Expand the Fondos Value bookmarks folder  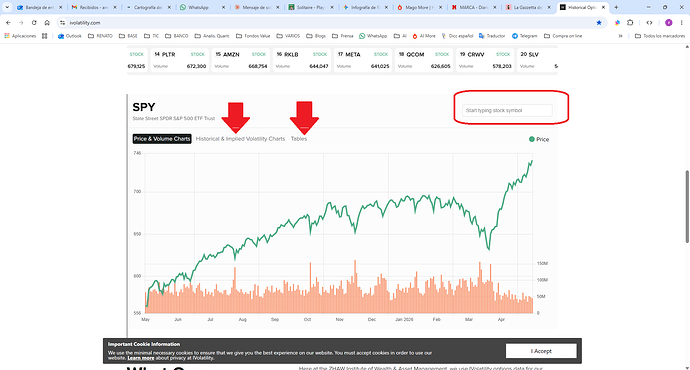(x=253, y=36)
